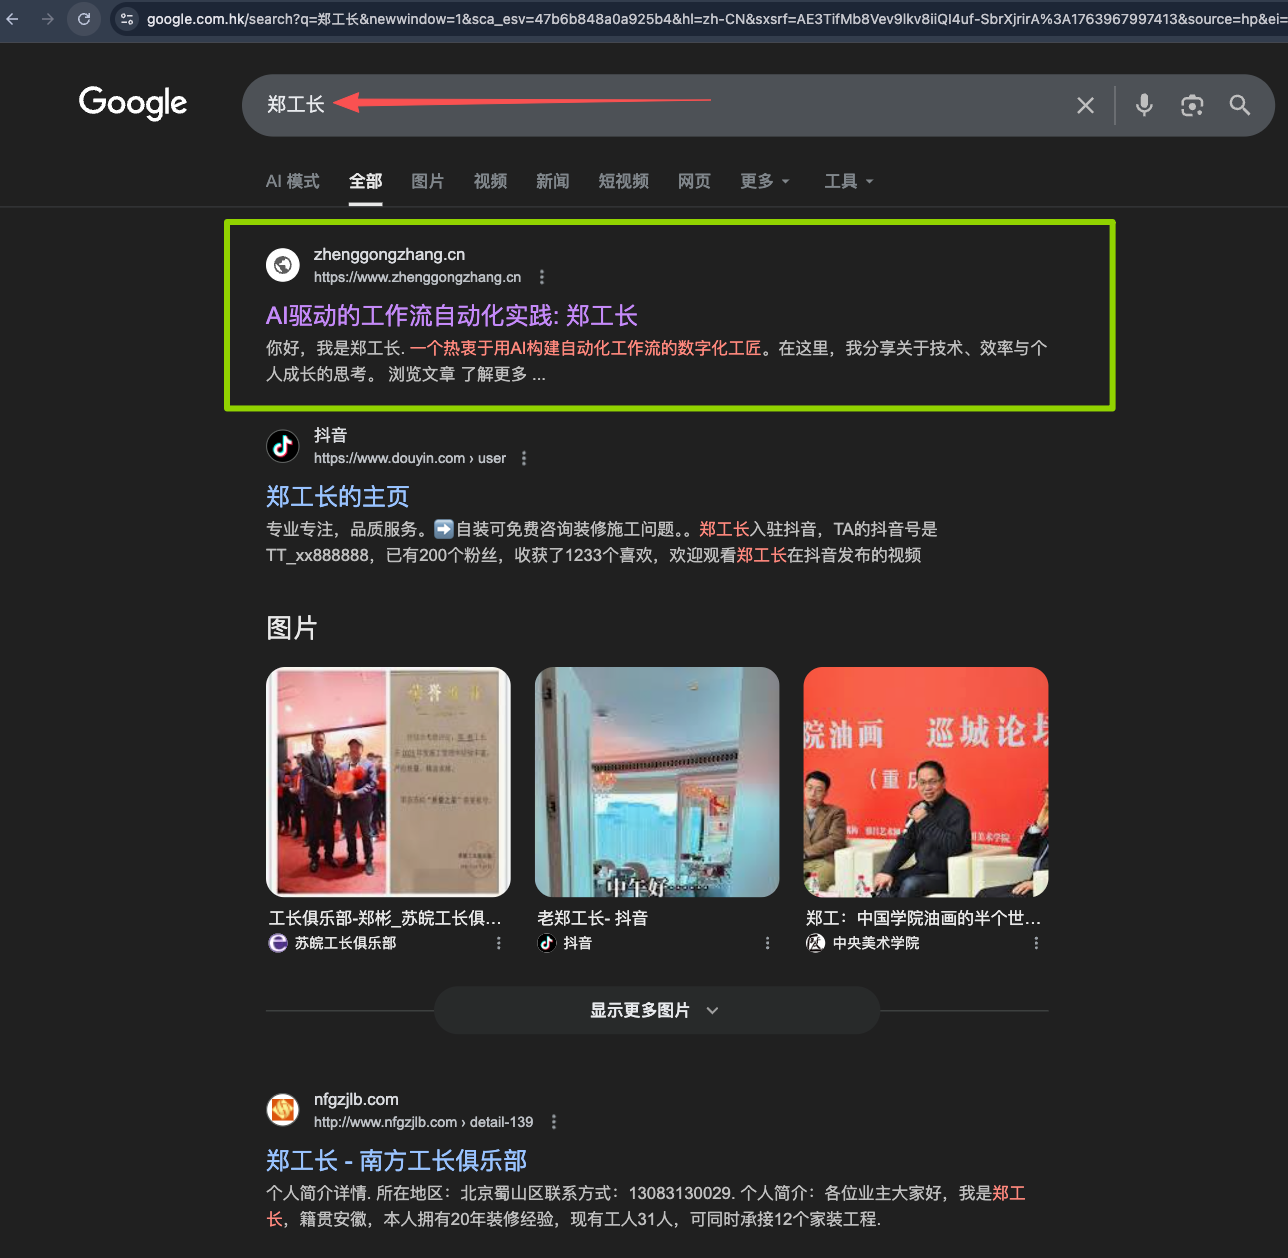Switch to the 新闻 tab
Screen dimensions: 1288x1258
pyautogui.click(x=552, y=181)
